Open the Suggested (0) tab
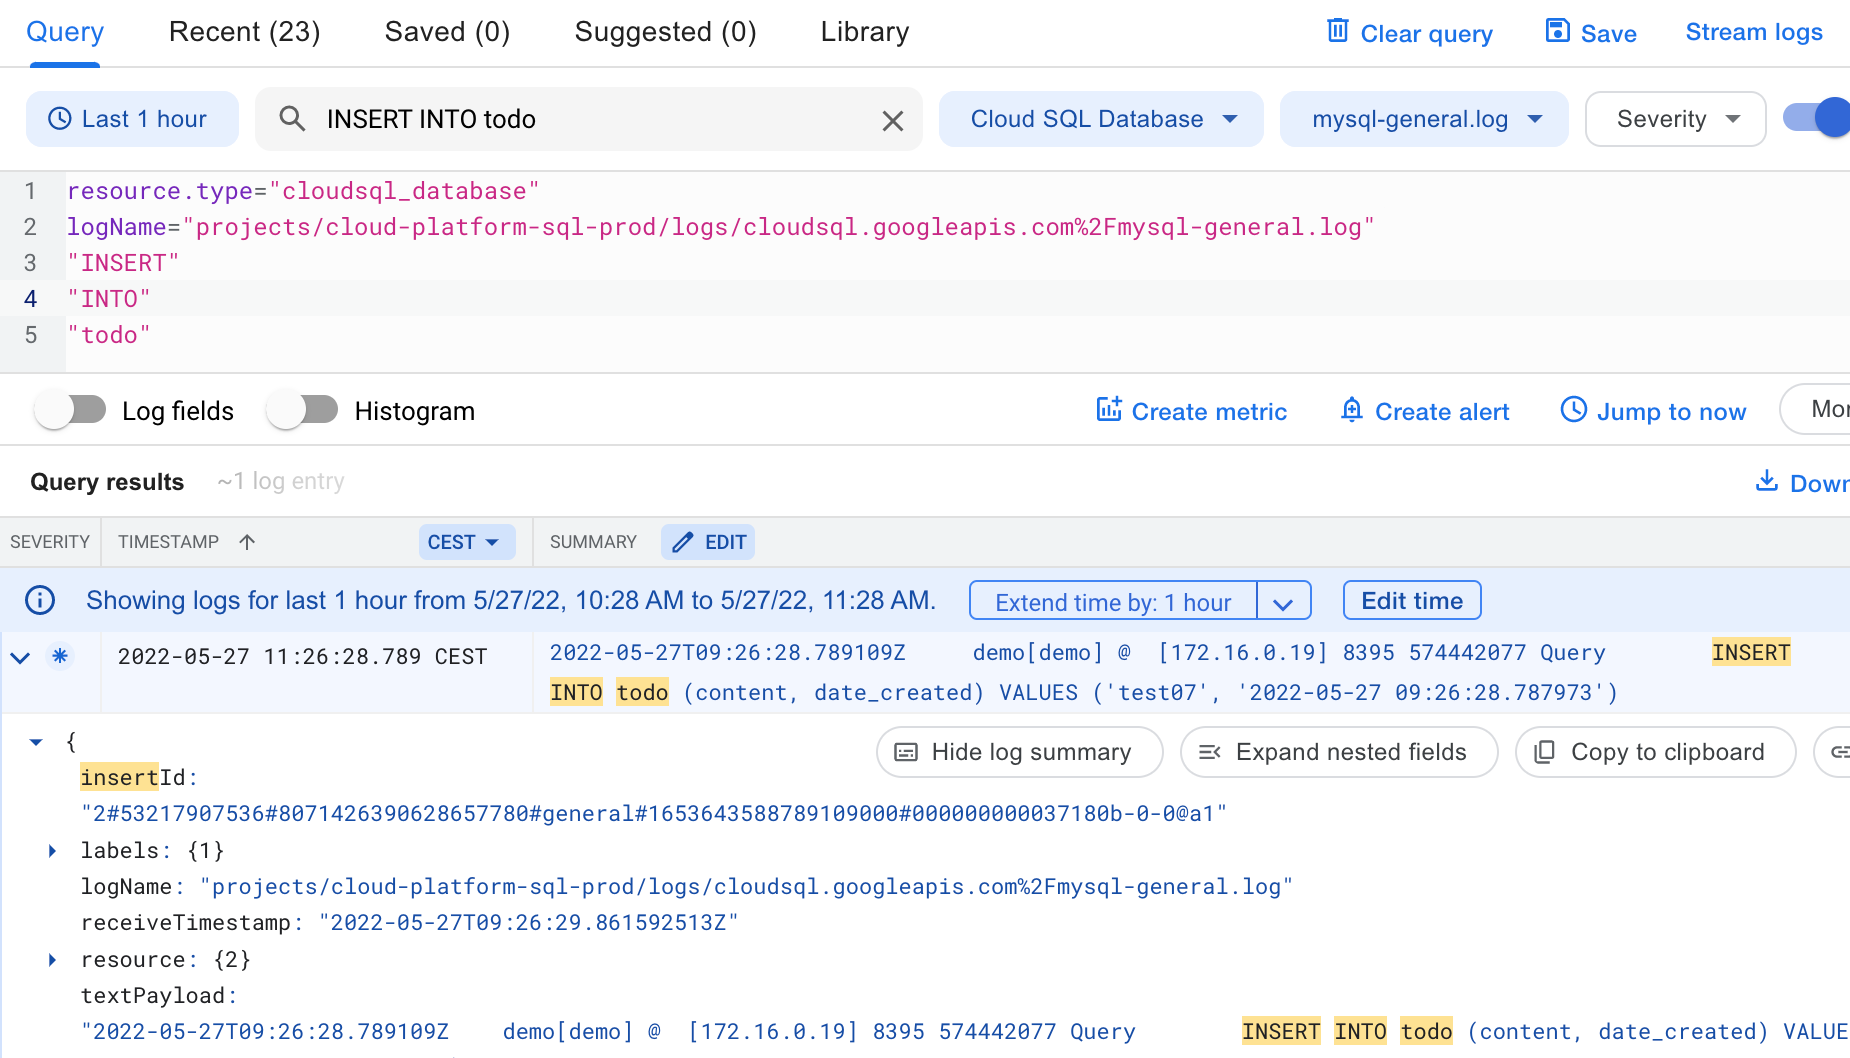Viewport: 1850px width, 1058px height. point(666,32)
